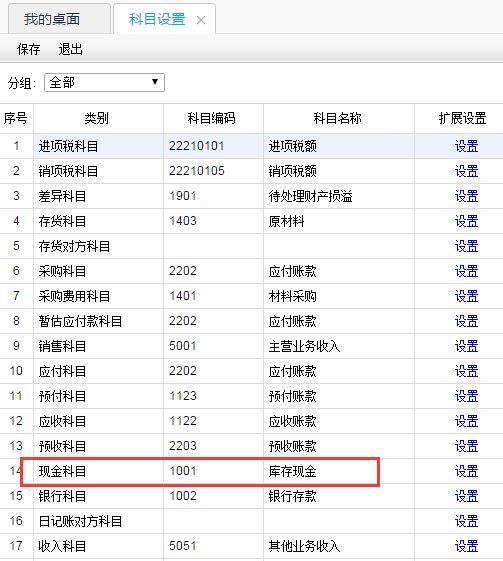
Task: Click code cell 1123
Action: tap(213, 396)
